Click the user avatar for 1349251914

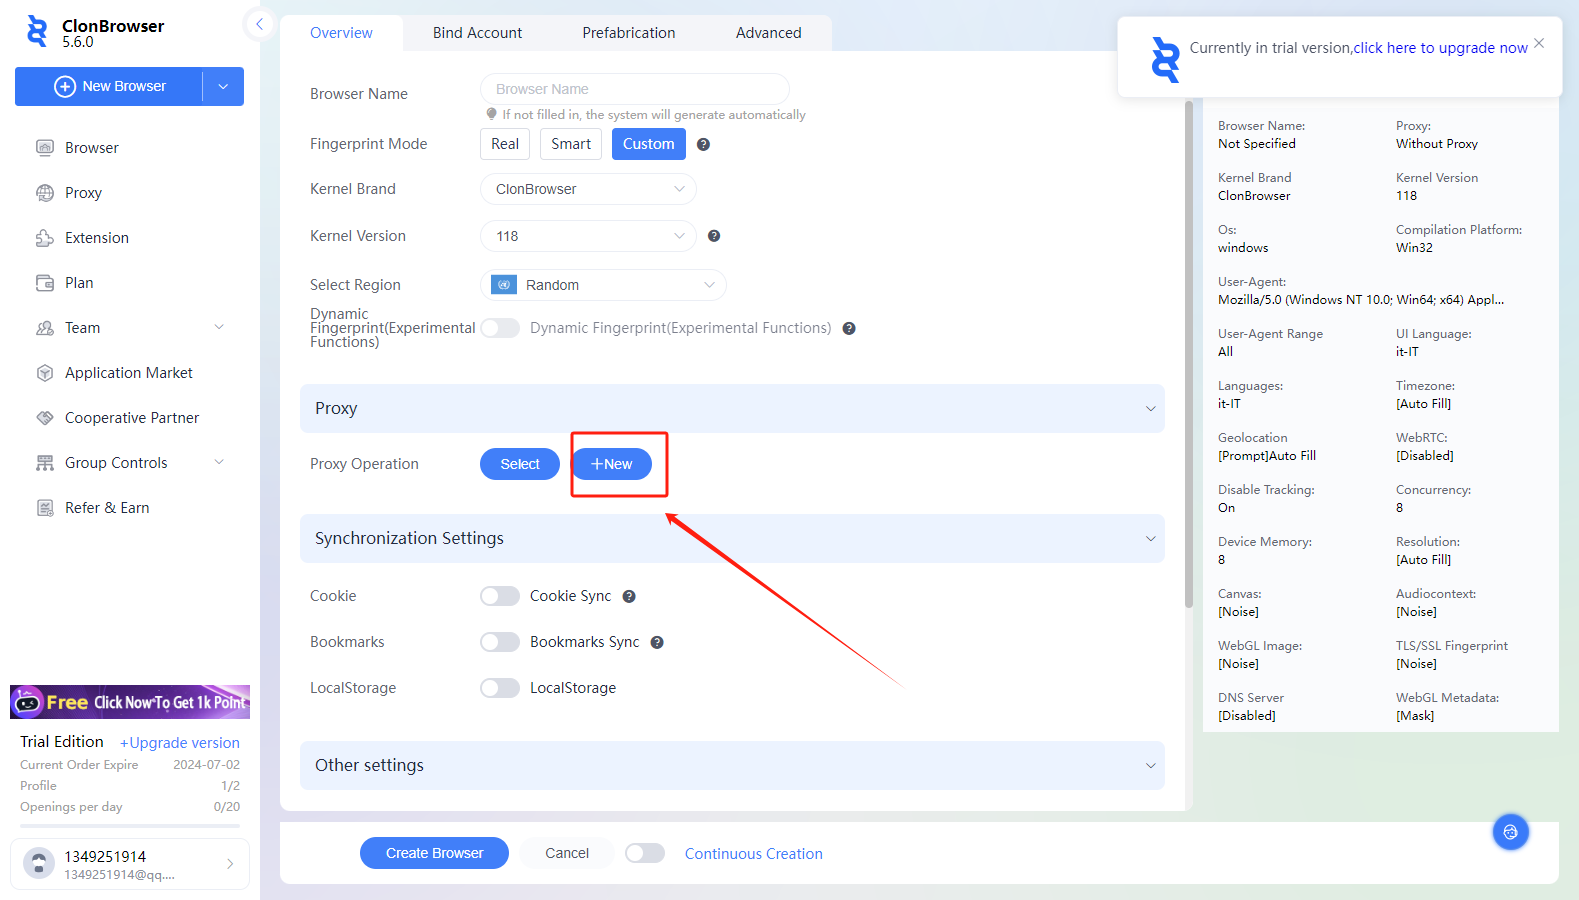[x=39, y=863]
